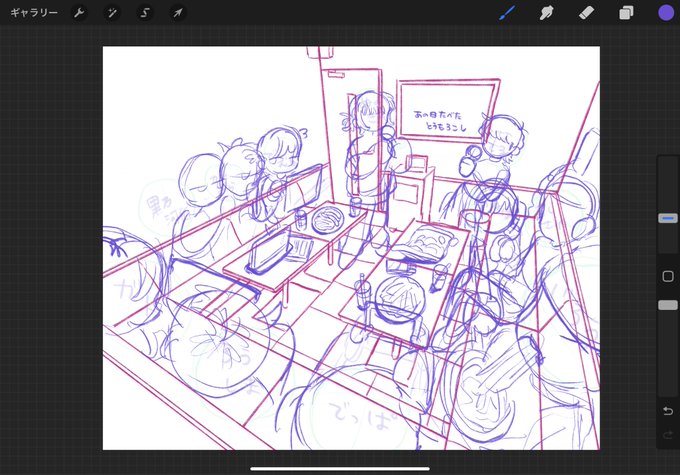Select the Transform arrow tool

178,13
